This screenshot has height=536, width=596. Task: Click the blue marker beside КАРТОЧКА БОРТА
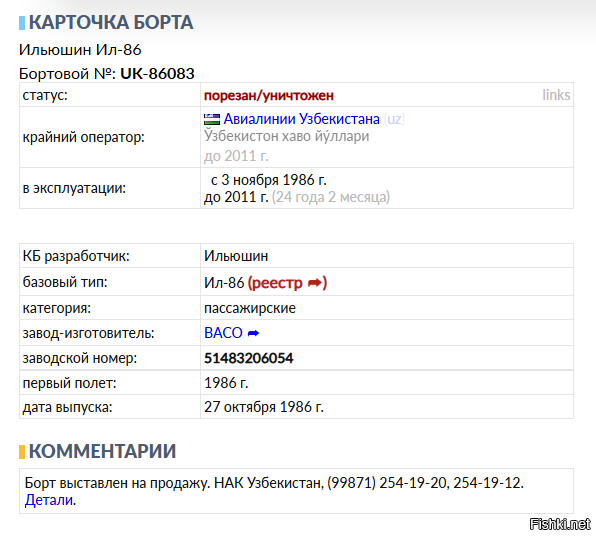click(22, 23)
